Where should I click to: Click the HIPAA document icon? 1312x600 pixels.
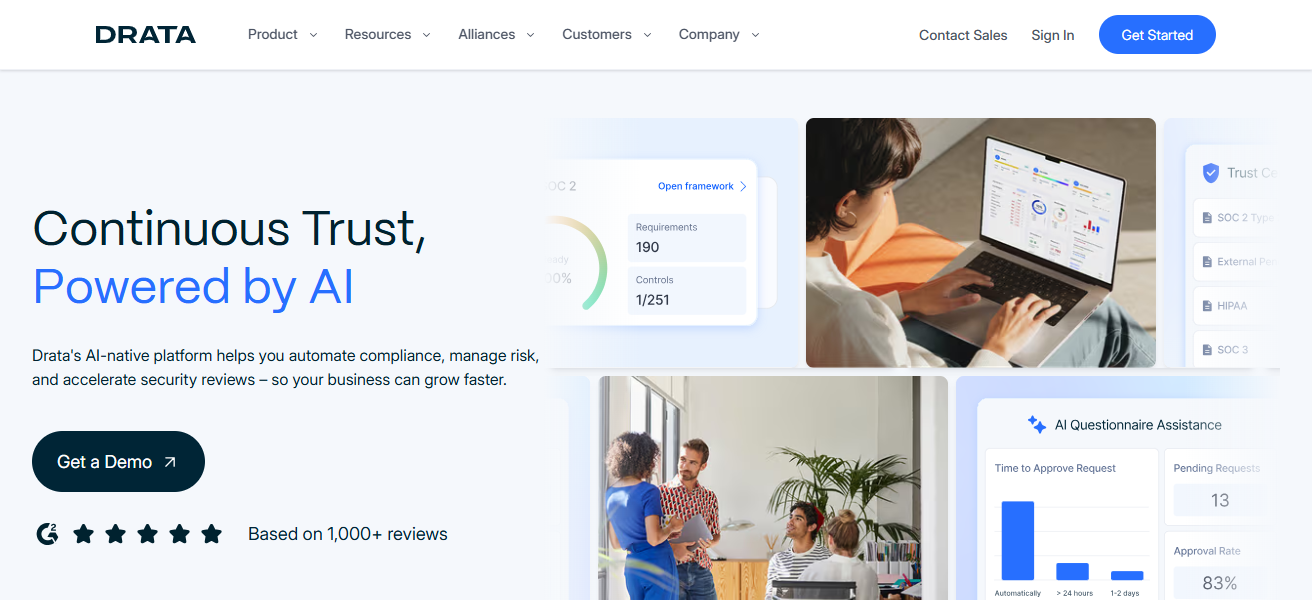1205,306
